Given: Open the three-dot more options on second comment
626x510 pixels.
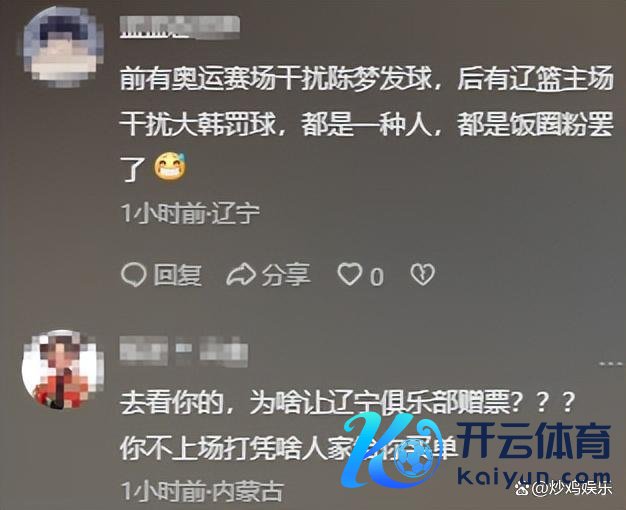Looking at the screenshot, I should tap(612, 364).
